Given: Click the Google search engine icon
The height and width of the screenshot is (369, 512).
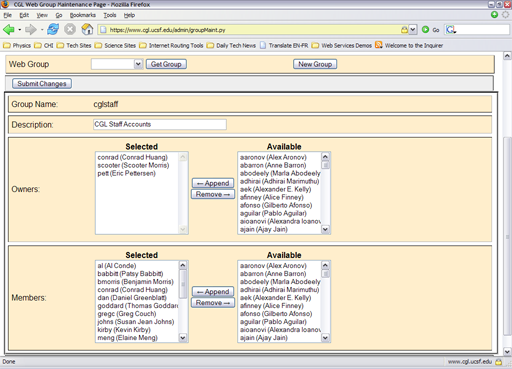Looking at the screenshot, I should pyautogui.click(x=451, y=30).
